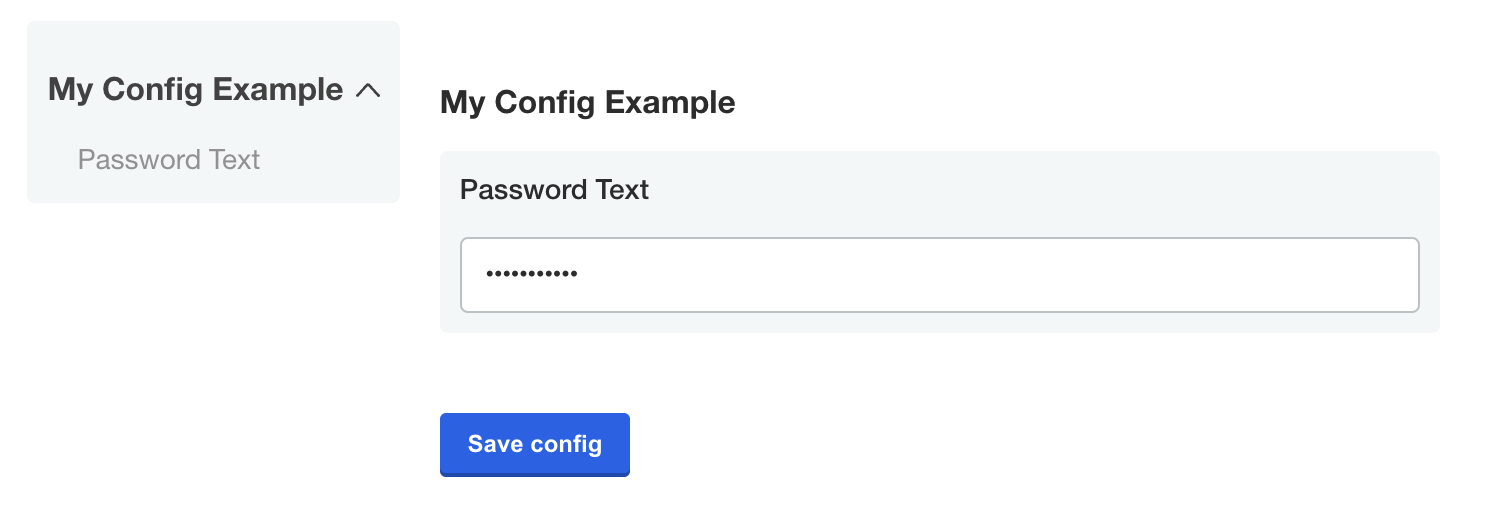Click empty space in the password box

pos(1000,275)
